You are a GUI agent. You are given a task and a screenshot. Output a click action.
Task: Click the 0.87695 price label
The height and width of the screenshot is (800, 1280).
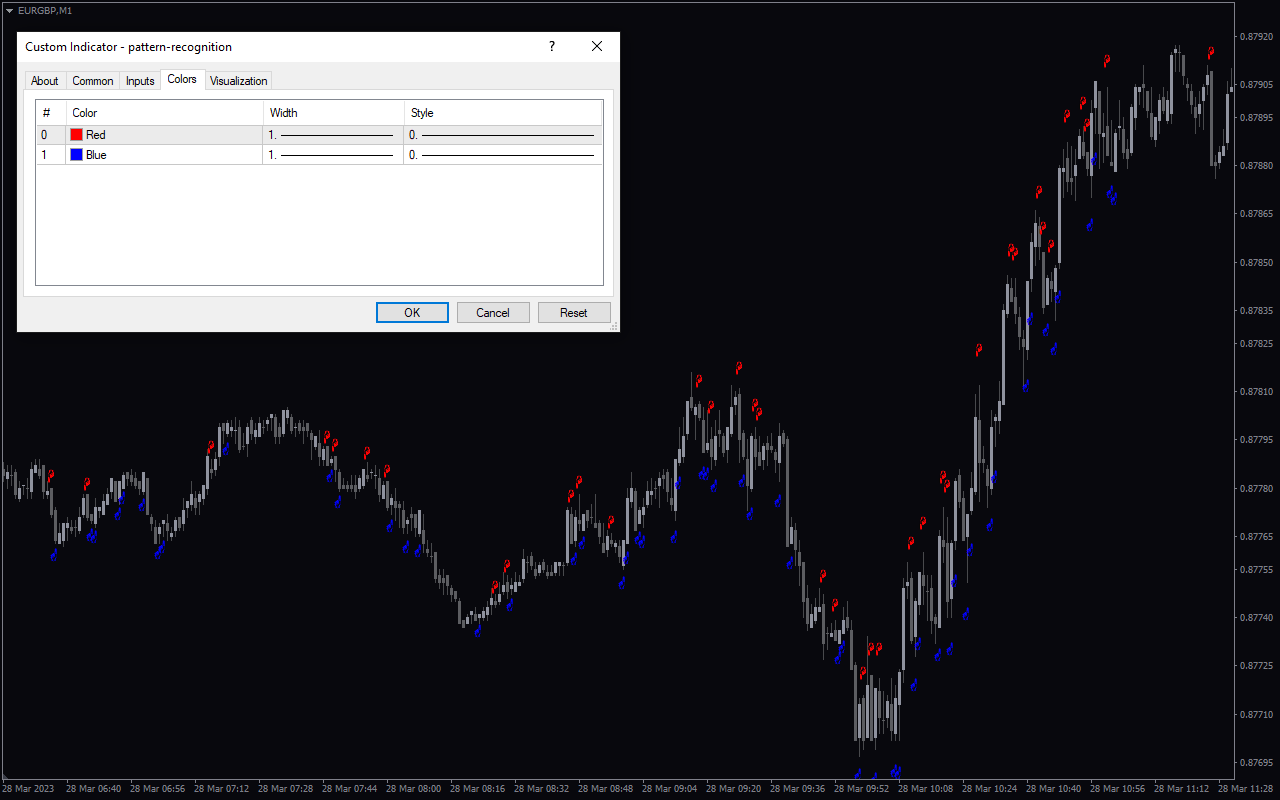tap(1255, 763)
